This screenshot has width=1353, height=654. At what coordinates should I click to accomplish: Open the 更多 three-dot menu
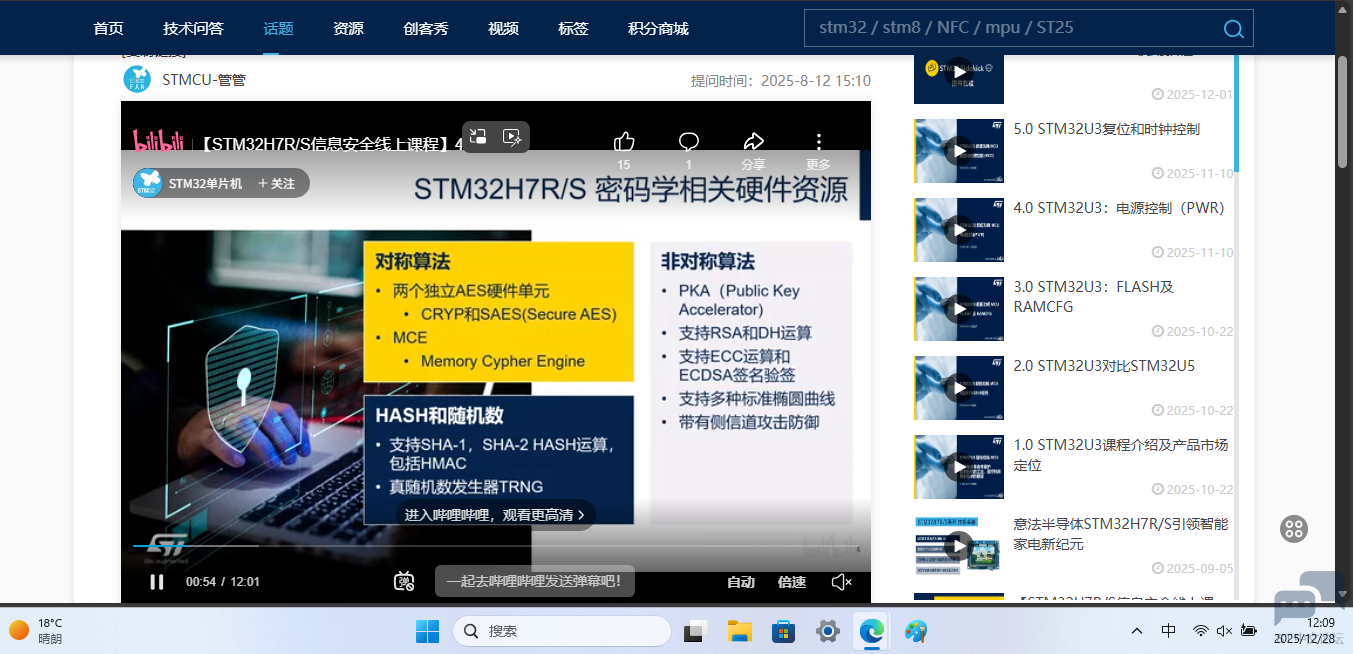click(x=818, y=141)
